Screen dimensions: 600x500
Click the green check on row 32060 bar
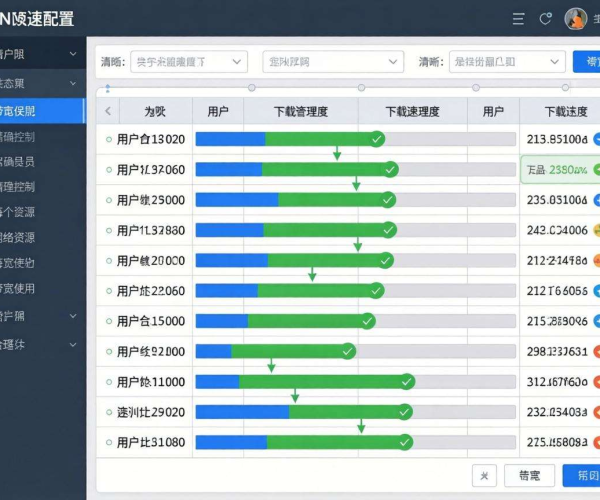click(x=390, y=169)
